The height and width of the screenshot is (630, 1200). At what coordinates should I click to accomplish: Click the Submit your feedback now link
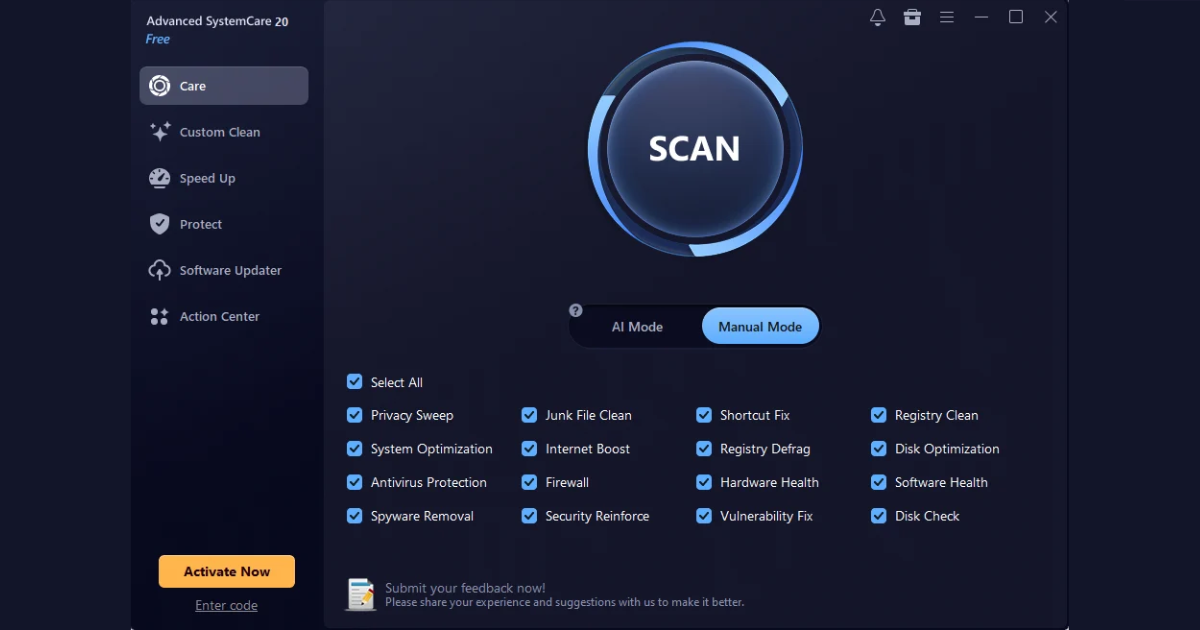pyautogui.click(x=465, y=588)
